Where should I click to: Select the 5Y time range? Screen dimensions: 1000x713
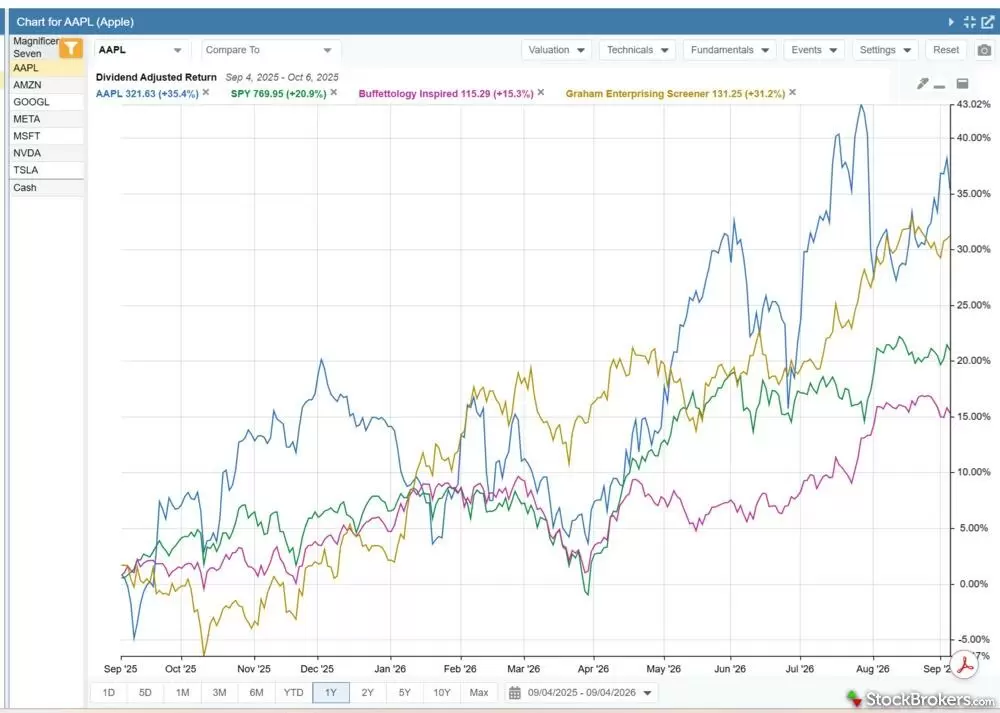tap(404, 693)
